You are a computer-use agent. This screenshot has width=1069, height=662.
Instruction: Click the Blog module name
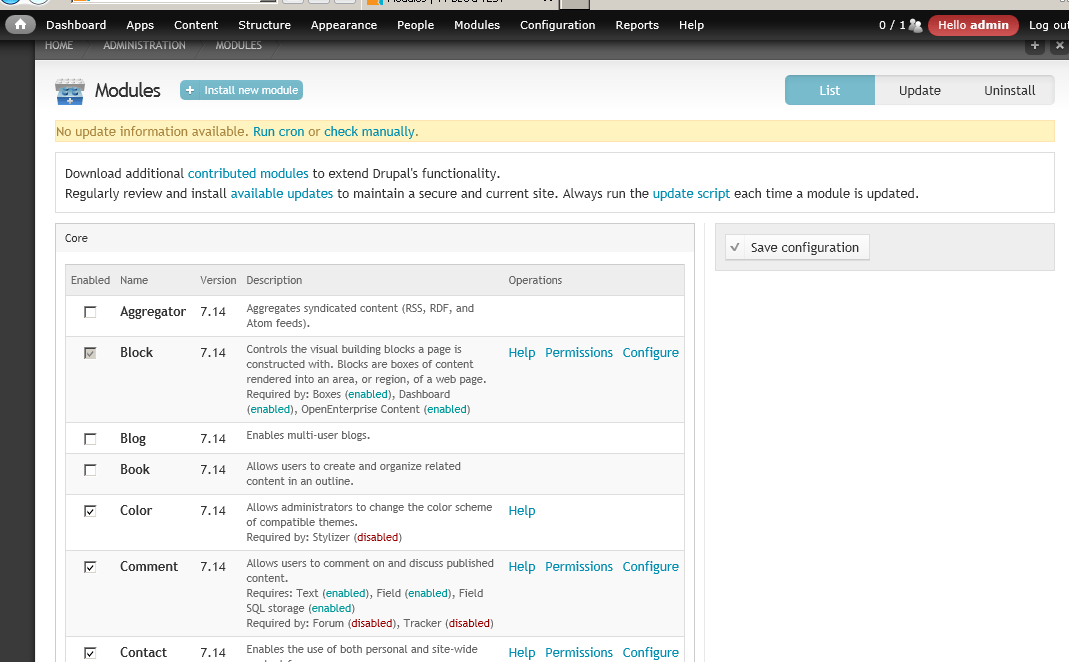point(133,438)
